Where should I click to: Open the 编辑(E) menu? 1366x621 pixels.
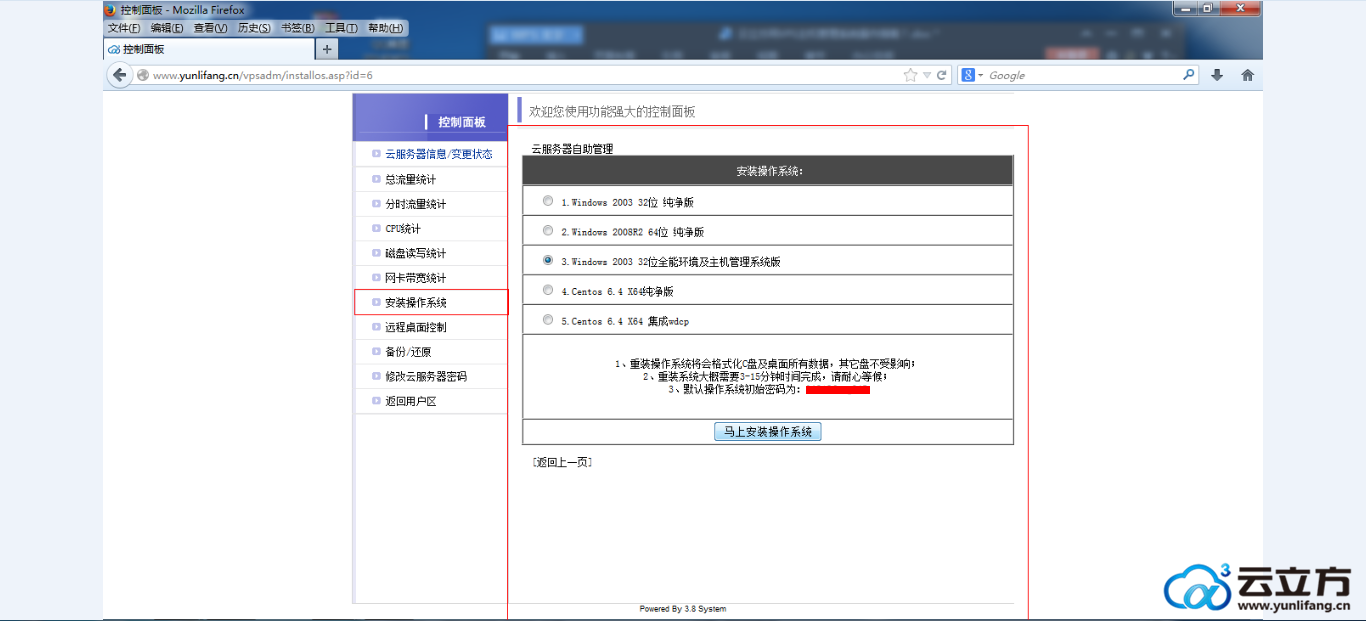coord(167,28)
